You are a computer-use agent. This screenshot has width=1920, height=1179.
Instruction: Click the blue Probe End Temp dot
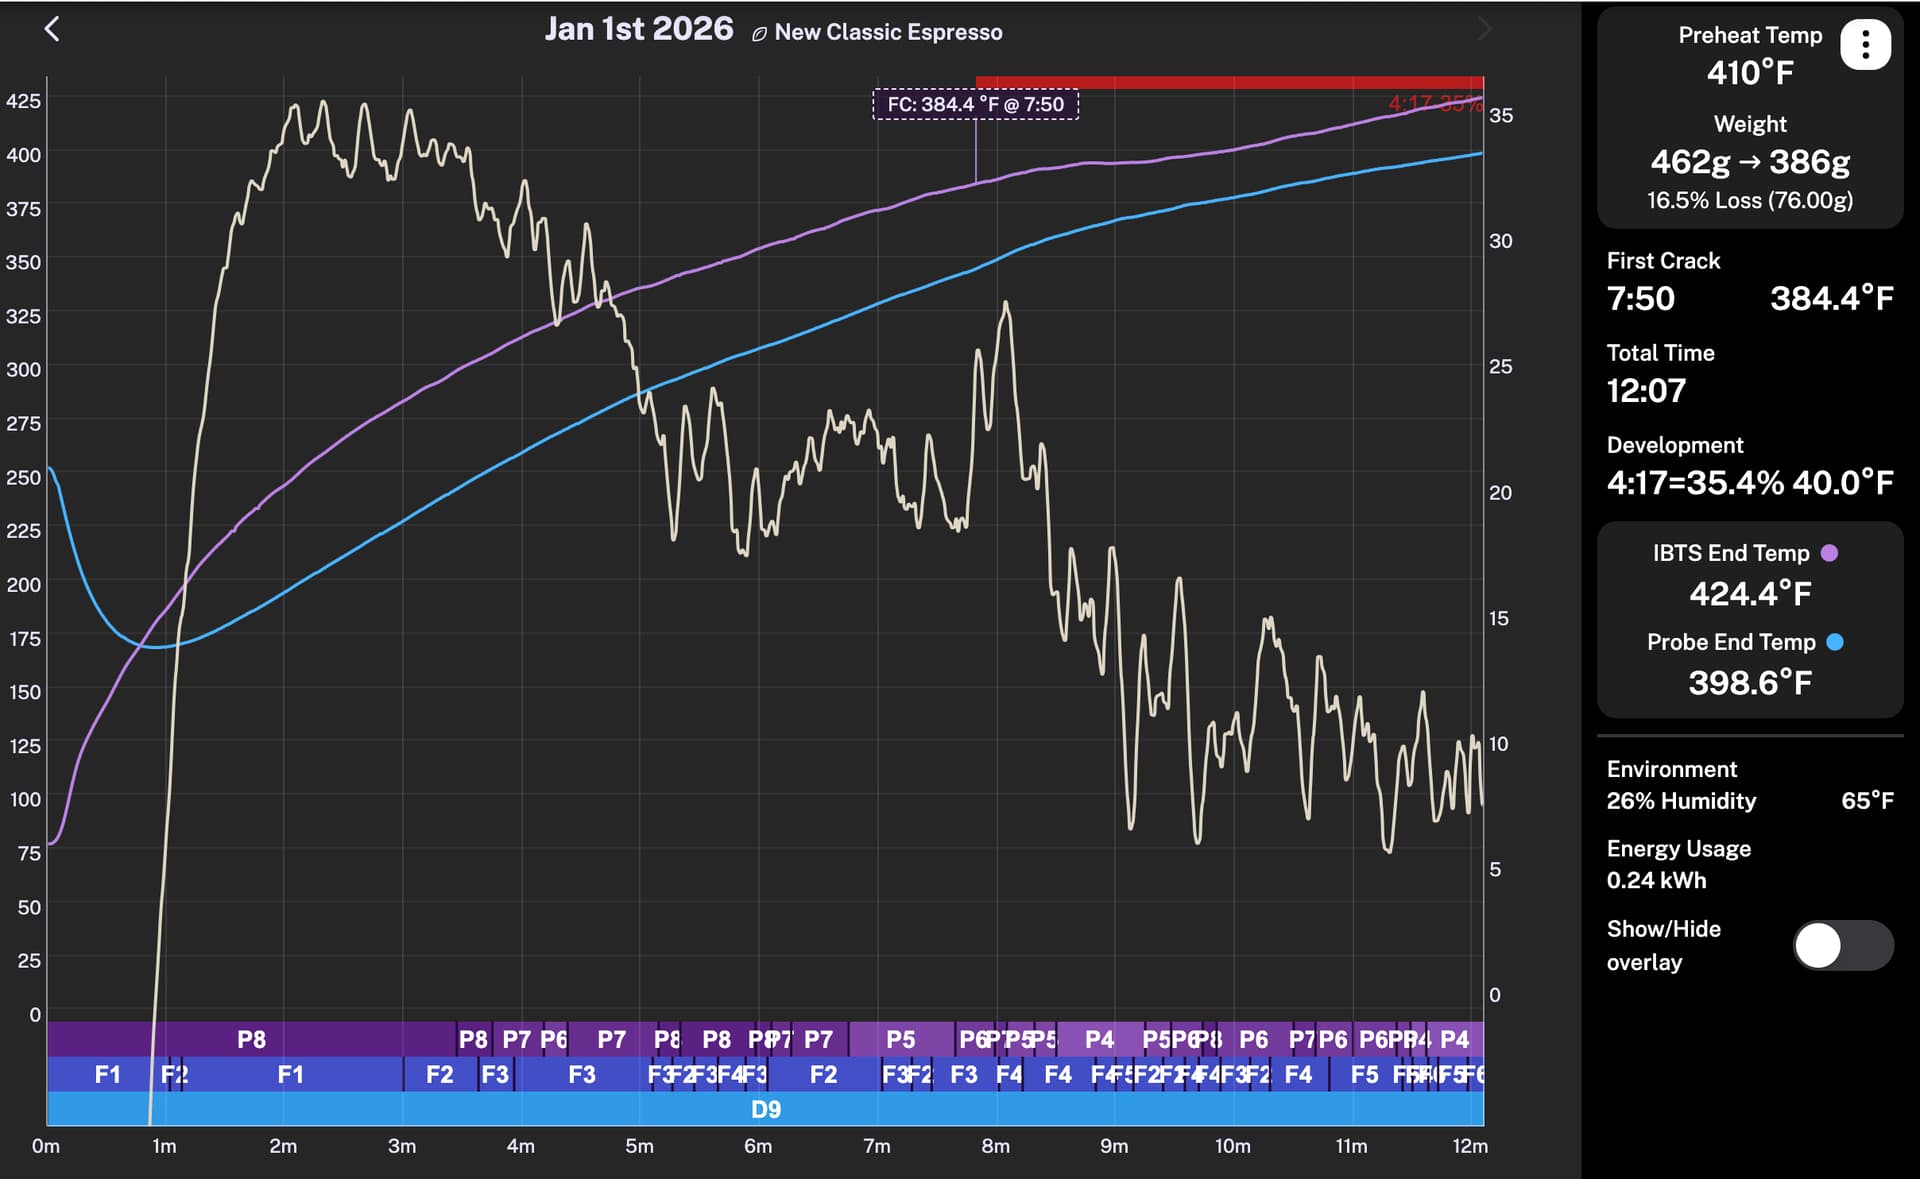click(x=1835, y=642)
